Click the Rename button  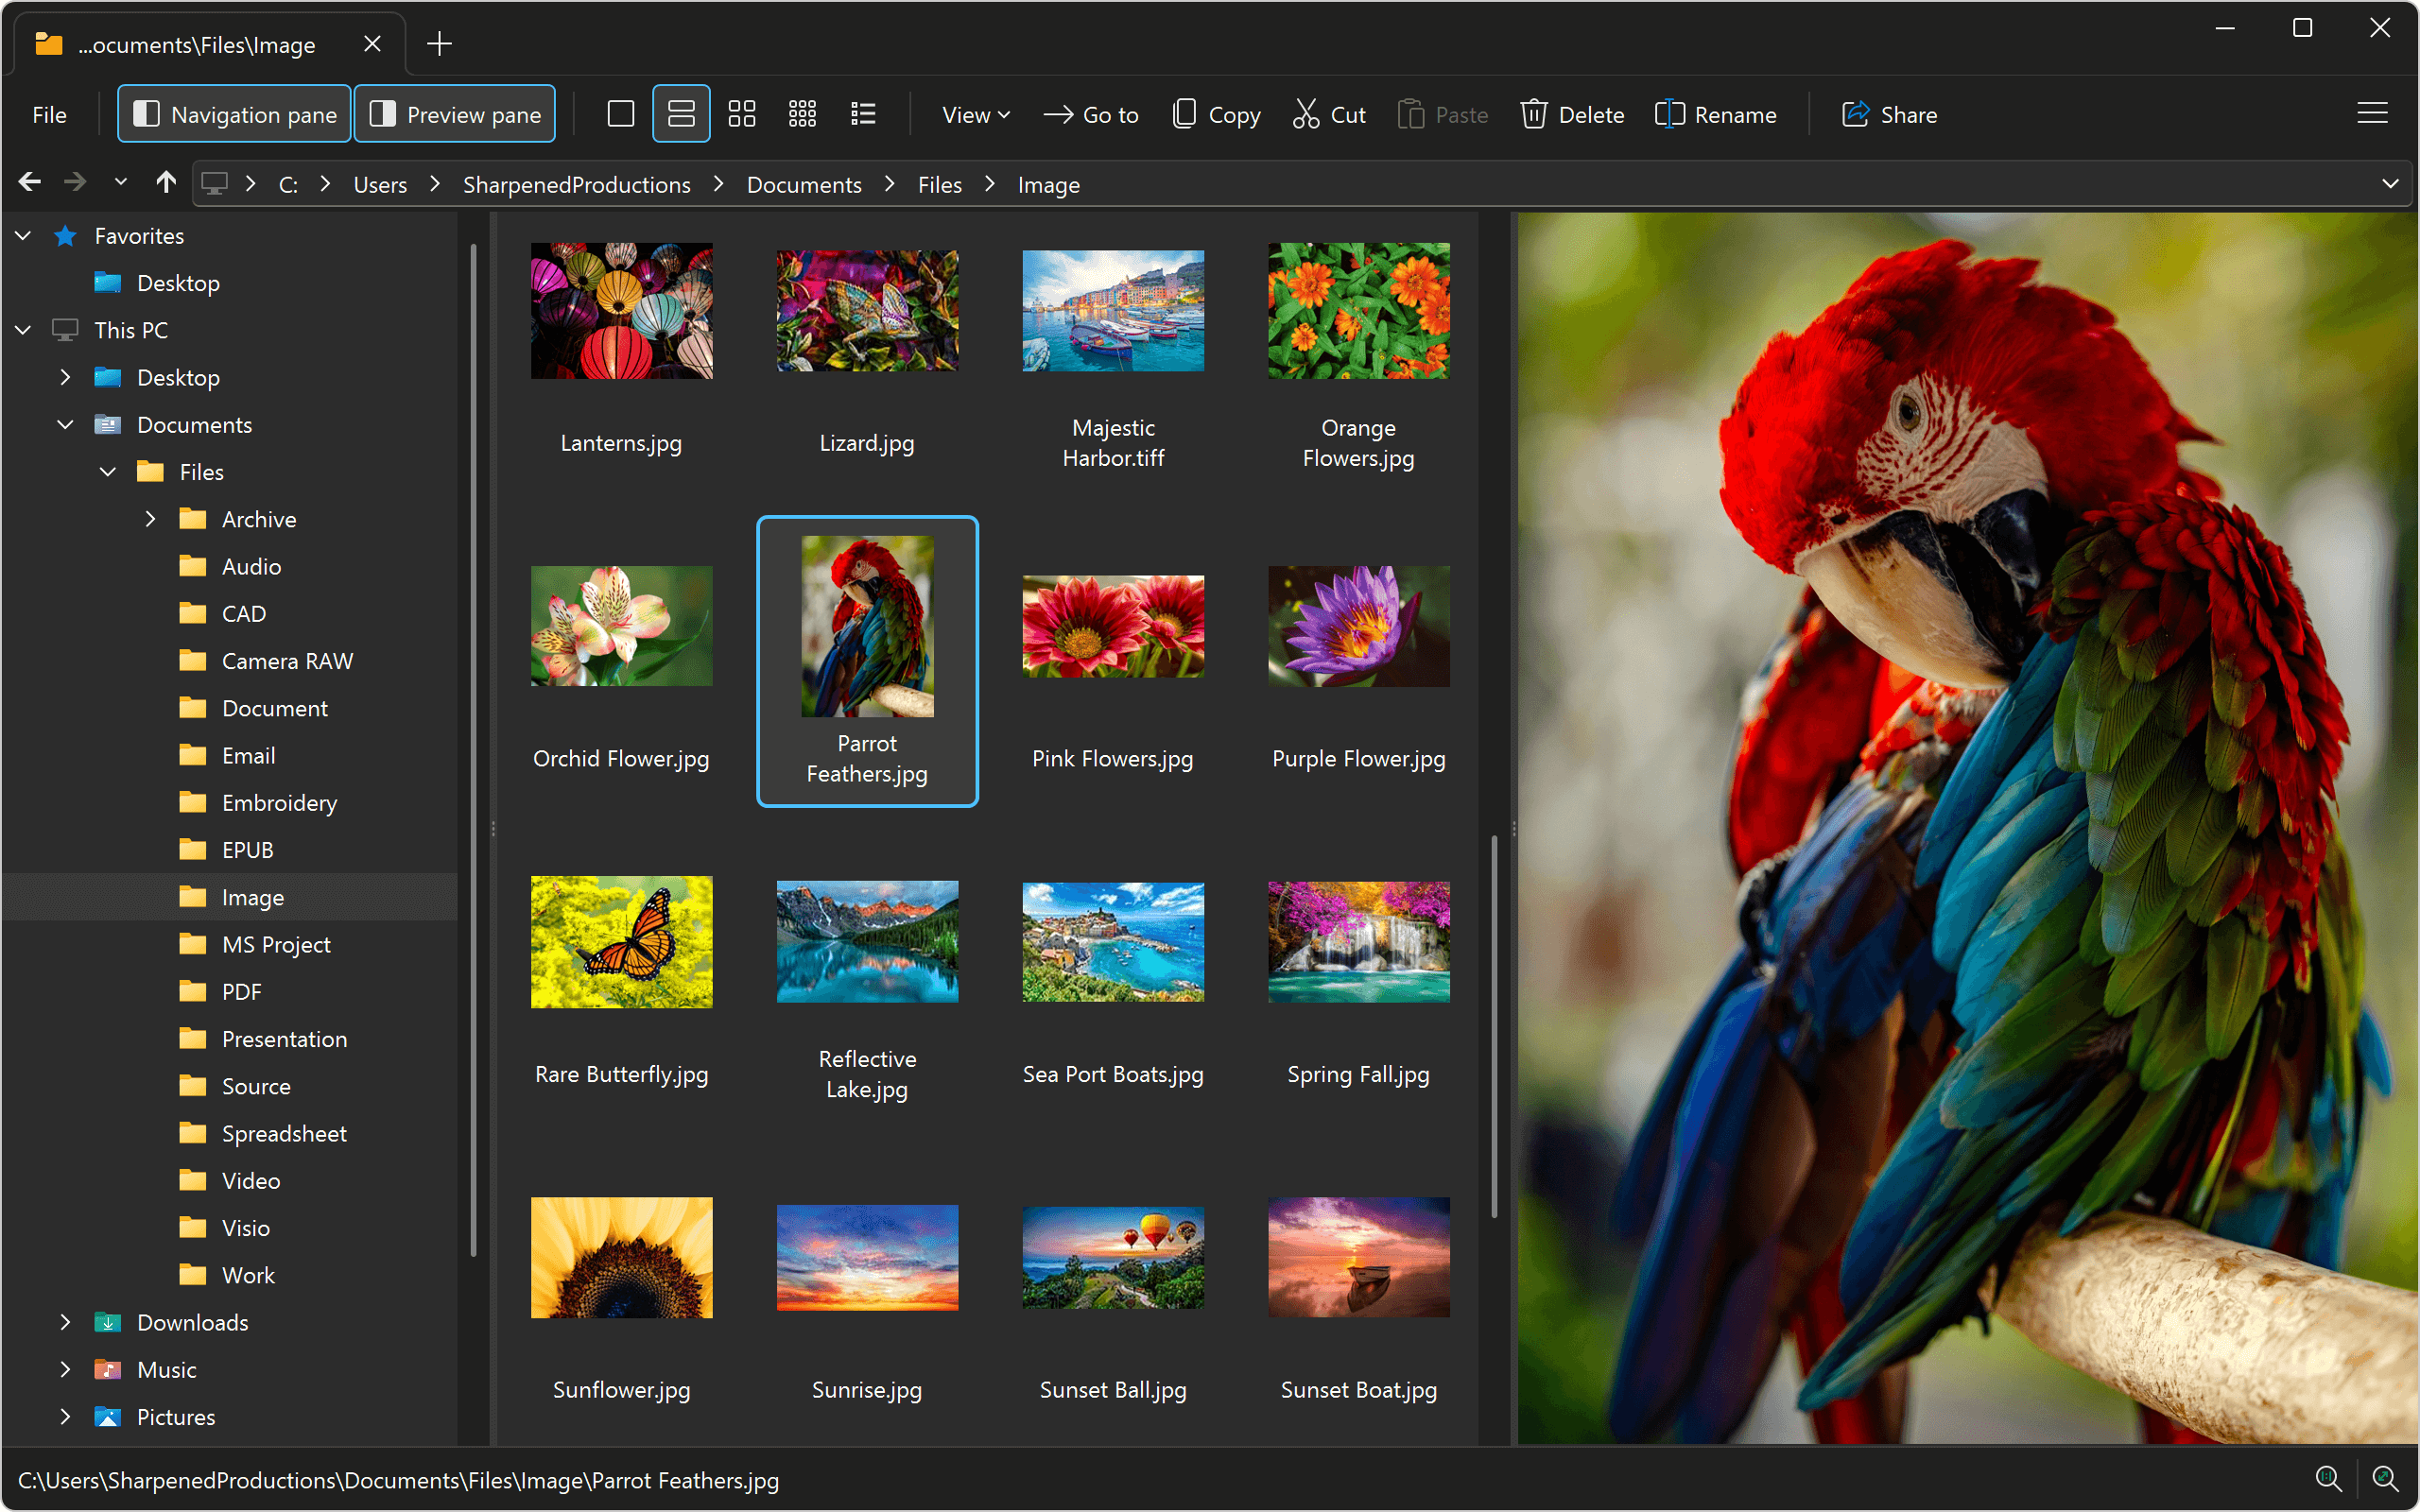[1716, 114]
